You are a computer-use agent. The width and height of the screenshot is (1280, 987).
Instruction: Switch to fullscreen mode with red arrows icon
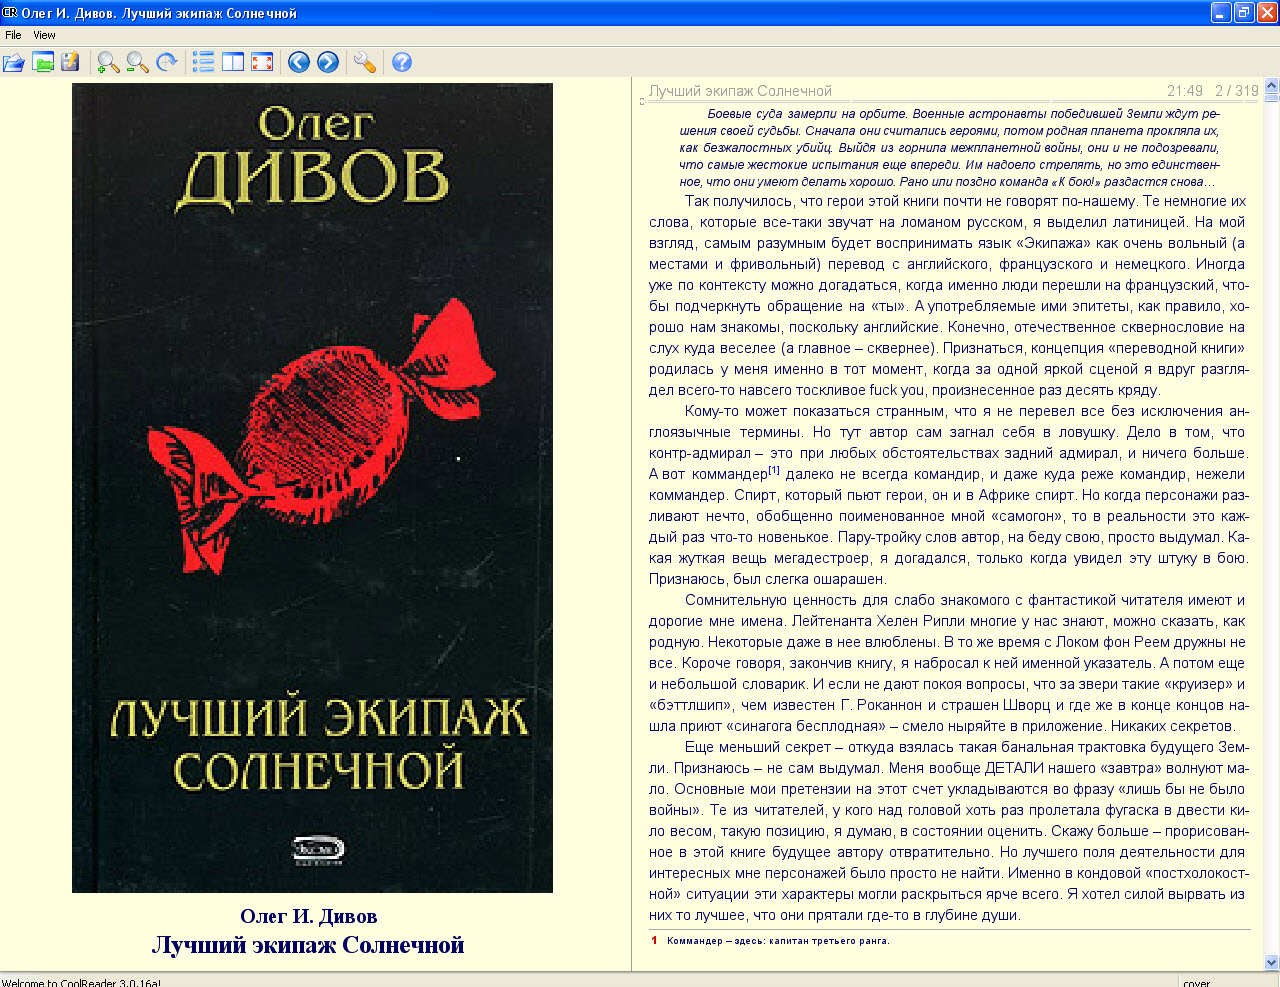click(x=262, y=62)
